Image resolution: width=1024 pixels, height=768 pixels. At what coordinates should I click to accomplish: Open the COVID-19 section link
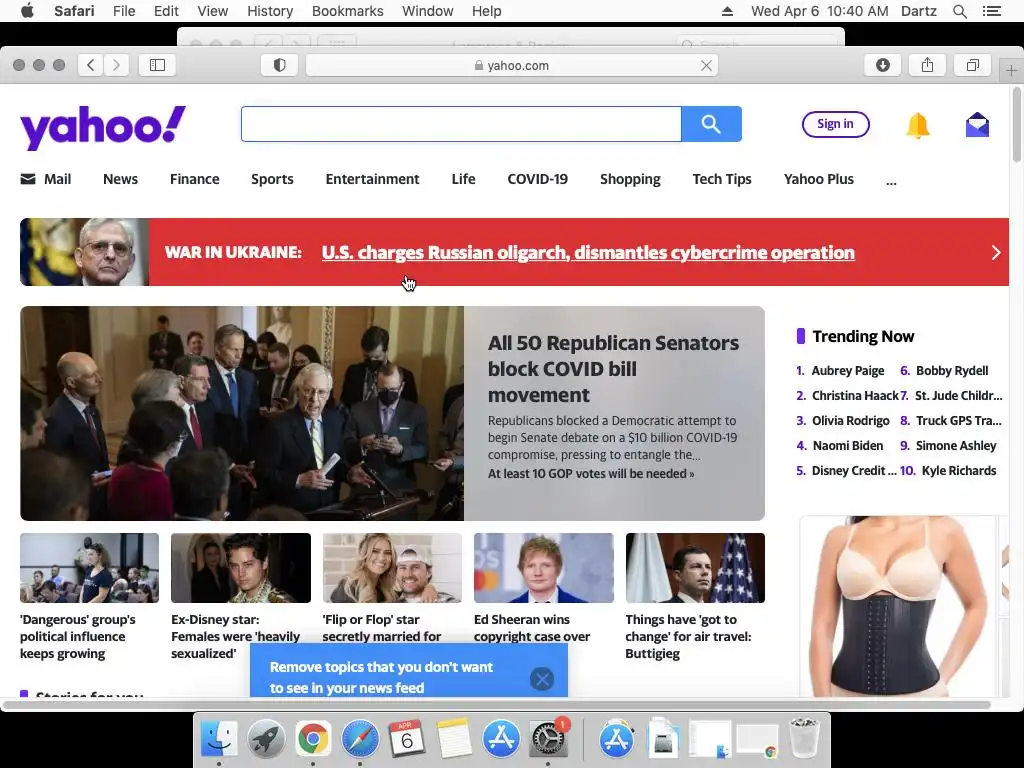[x=537, y=179]
